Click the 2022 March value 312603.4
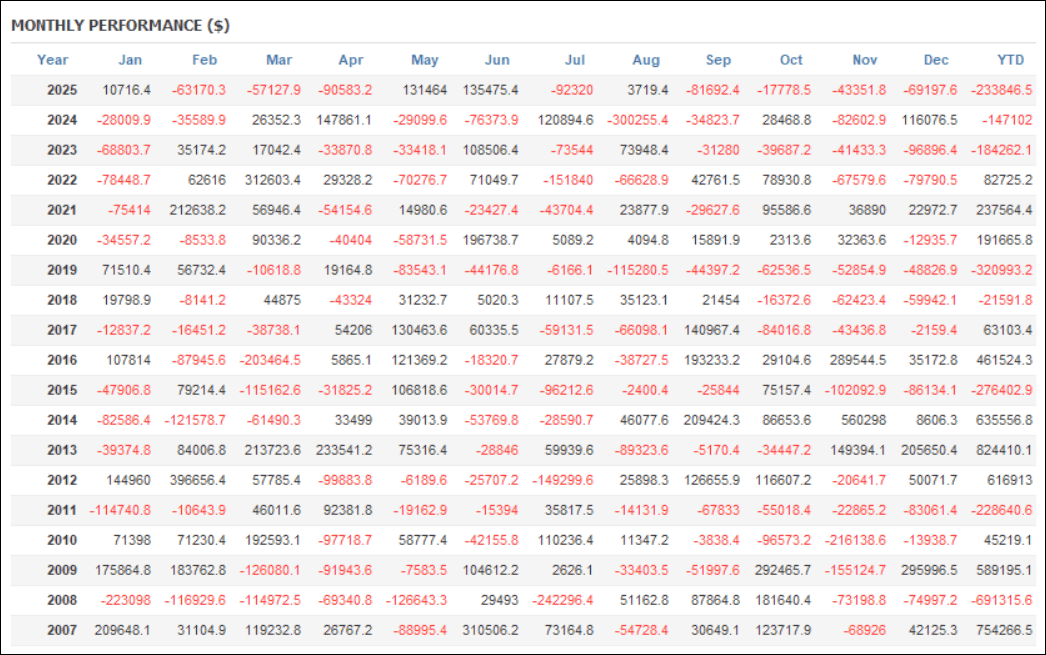 [270, 180]
